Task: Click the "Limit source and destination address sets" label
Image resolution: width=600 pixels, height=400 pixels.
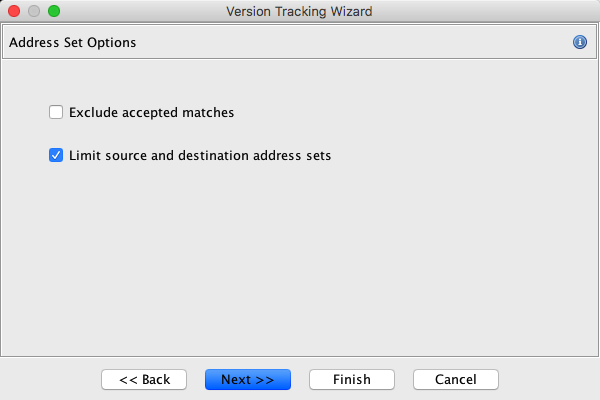Action: coord(200,155)
